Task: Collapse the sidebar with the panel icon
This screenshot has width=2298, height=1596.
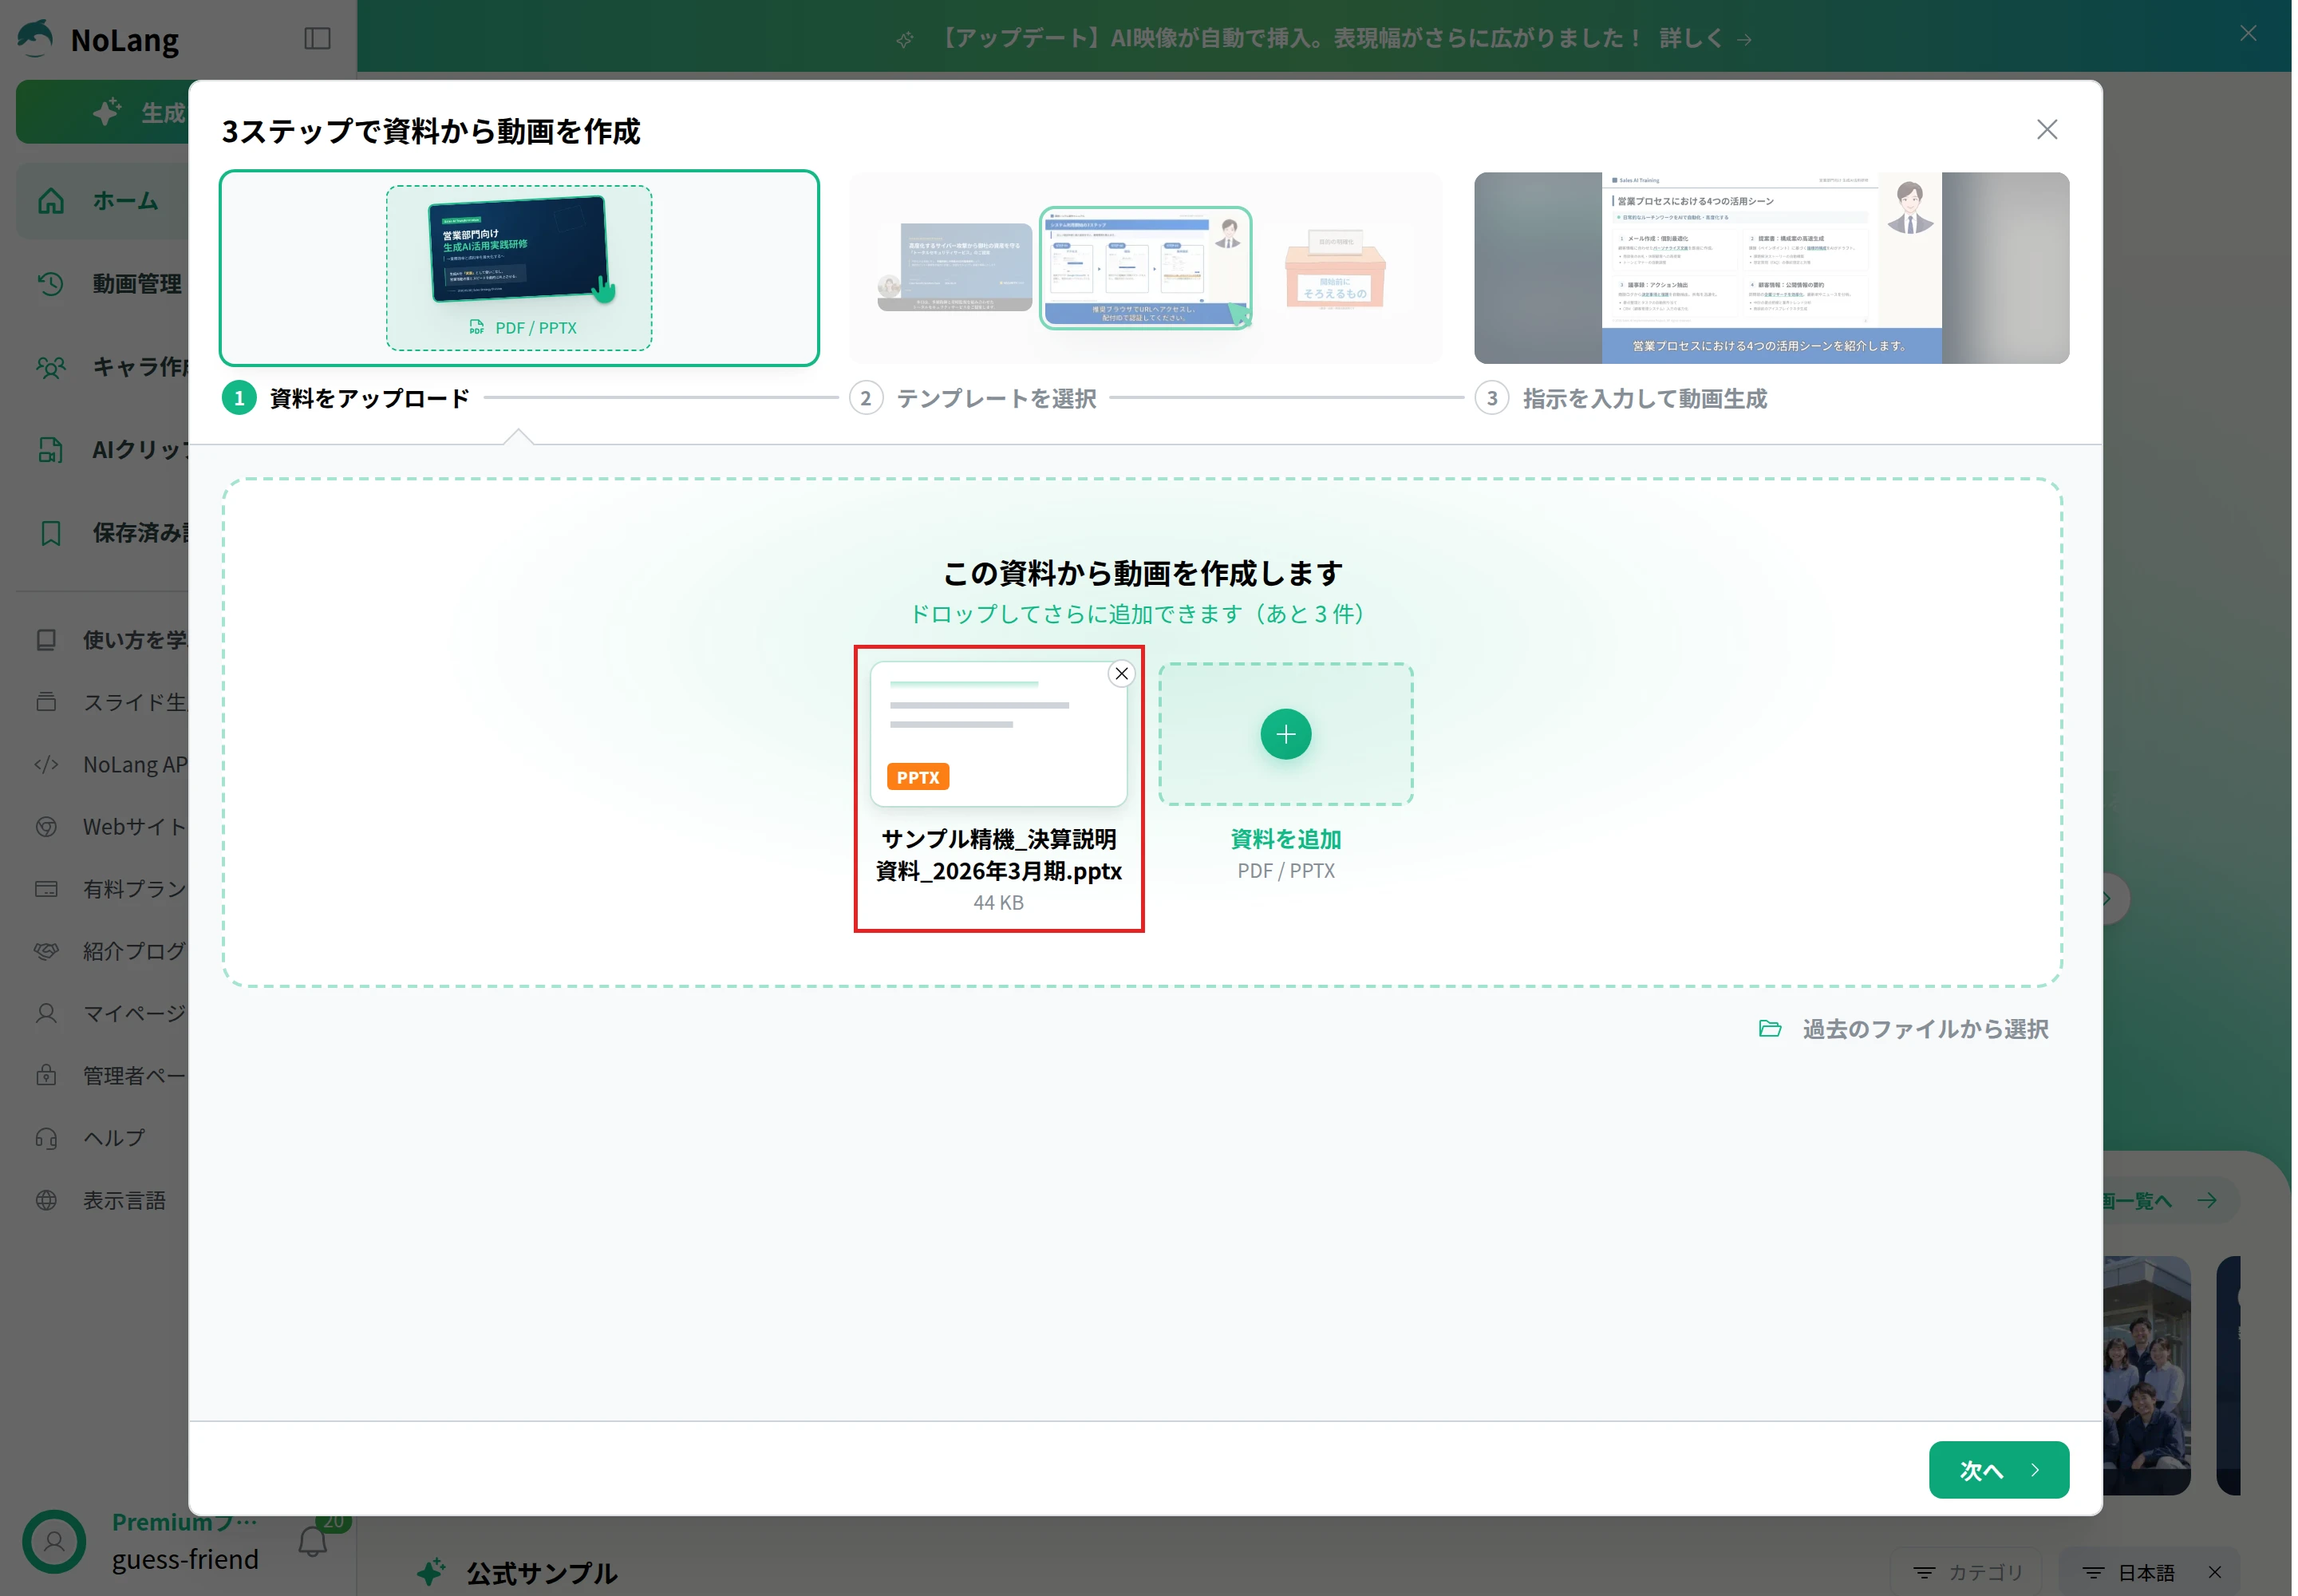Action: point(318,39)
